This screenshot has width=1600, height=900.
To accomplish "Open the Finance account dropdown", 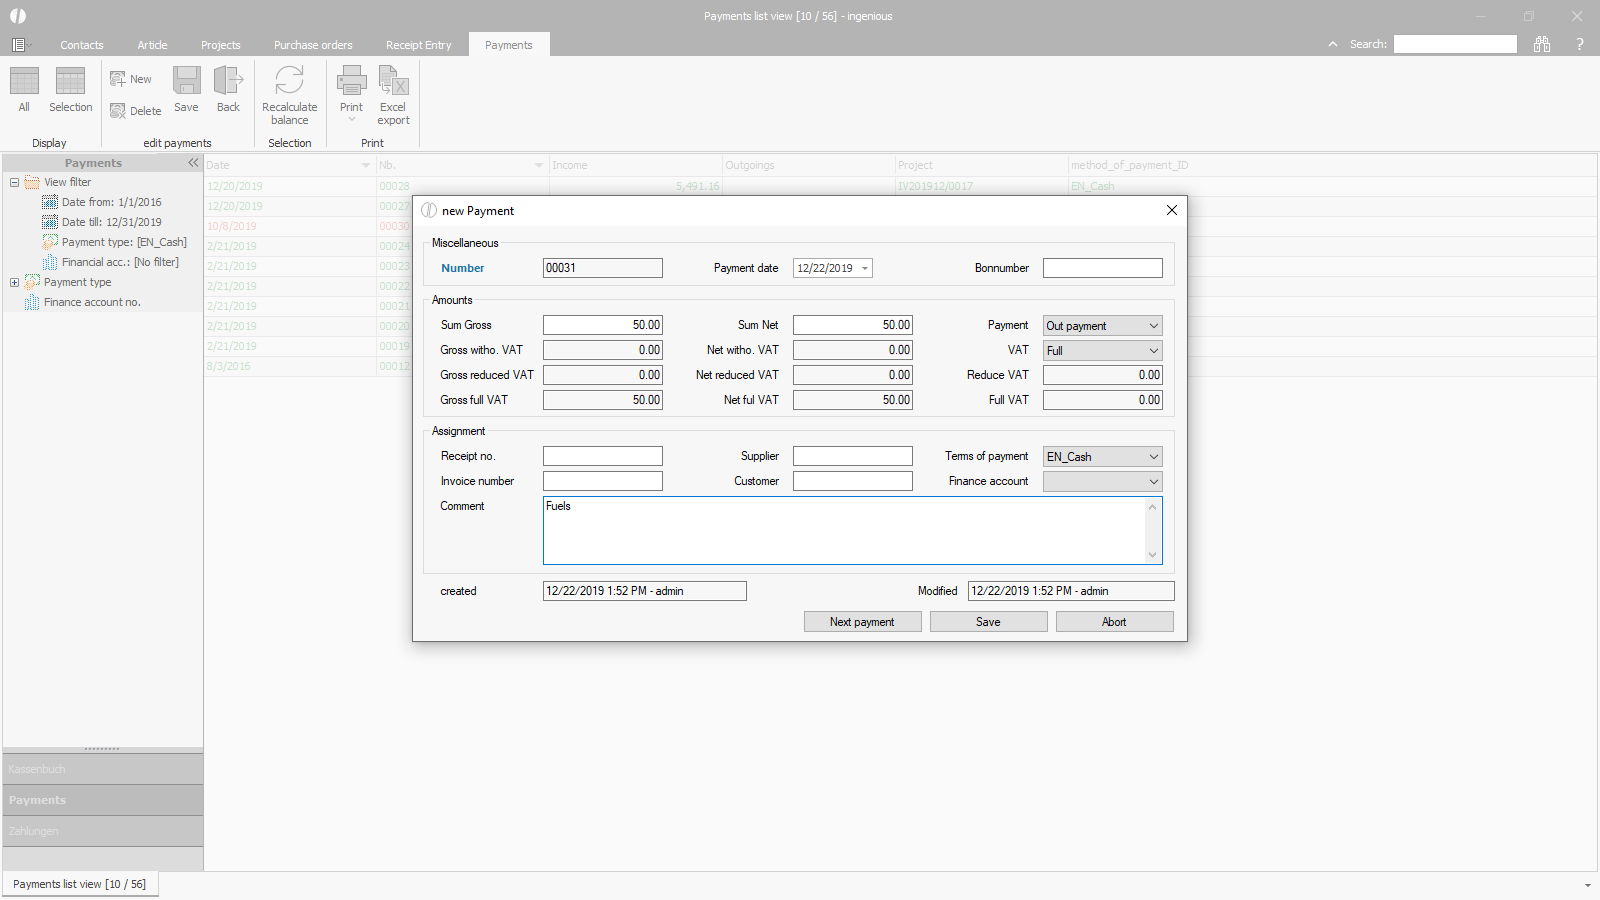I will (x=1153, y=482).
